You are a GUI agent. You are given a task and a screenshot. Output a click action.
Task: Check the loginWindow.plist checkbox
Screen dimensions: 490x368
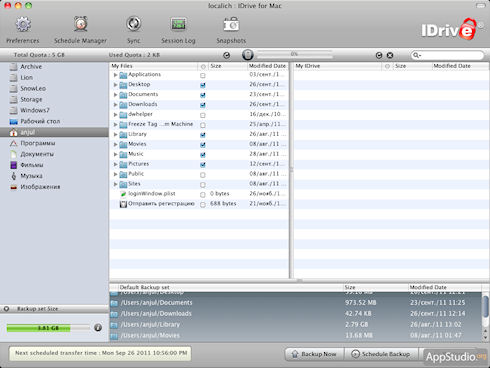click(203, 195)
